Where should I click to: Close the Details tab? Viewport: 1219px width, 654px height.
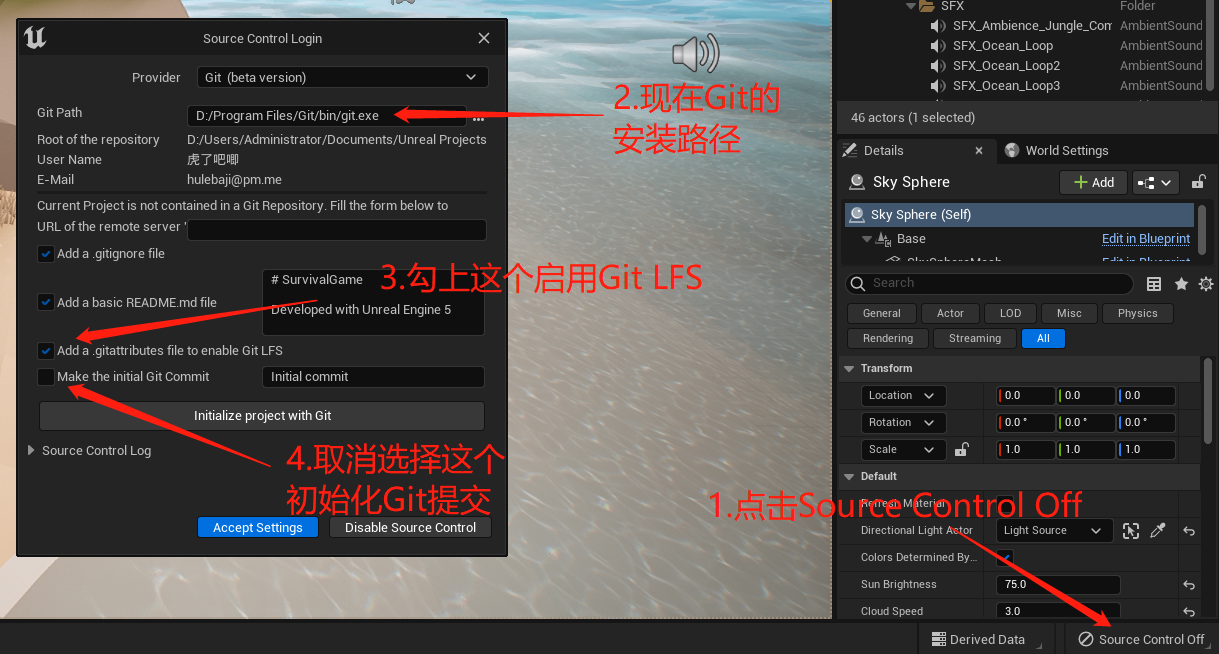(x=979, y=150)
